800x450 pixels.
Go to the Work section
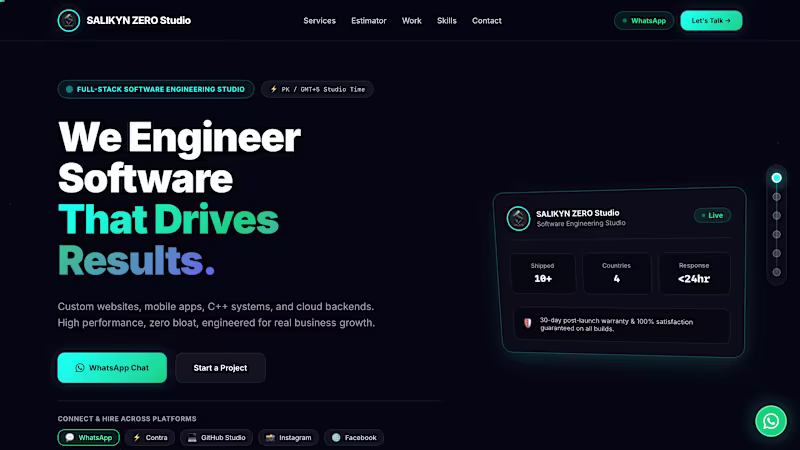[411, 21]
